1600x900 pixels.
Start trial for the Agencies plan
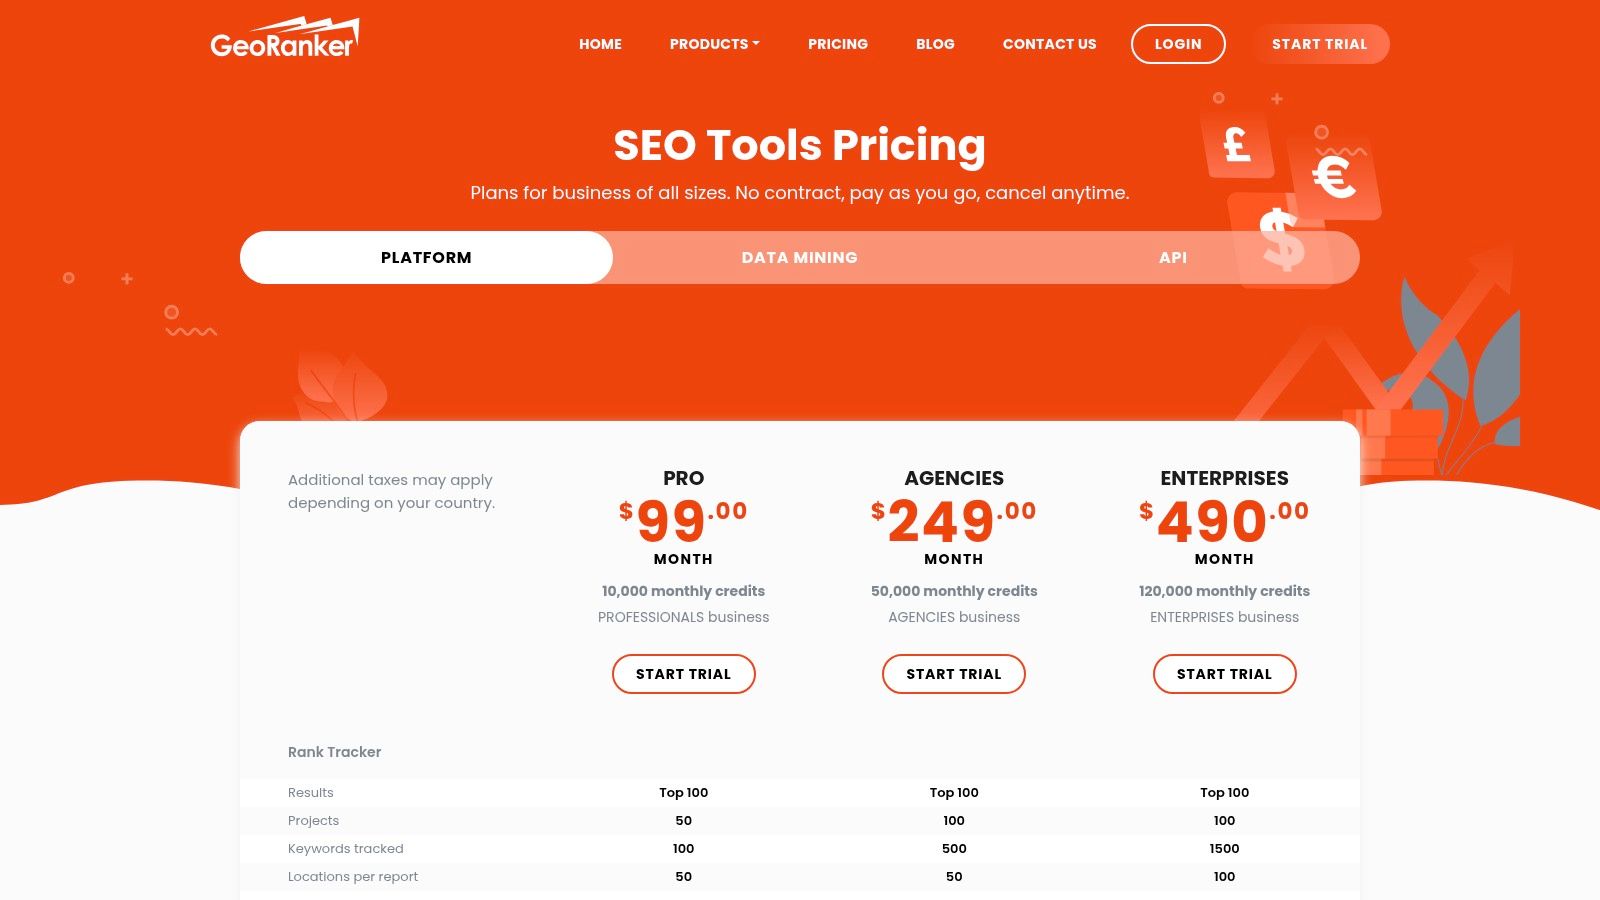point(954,674)
